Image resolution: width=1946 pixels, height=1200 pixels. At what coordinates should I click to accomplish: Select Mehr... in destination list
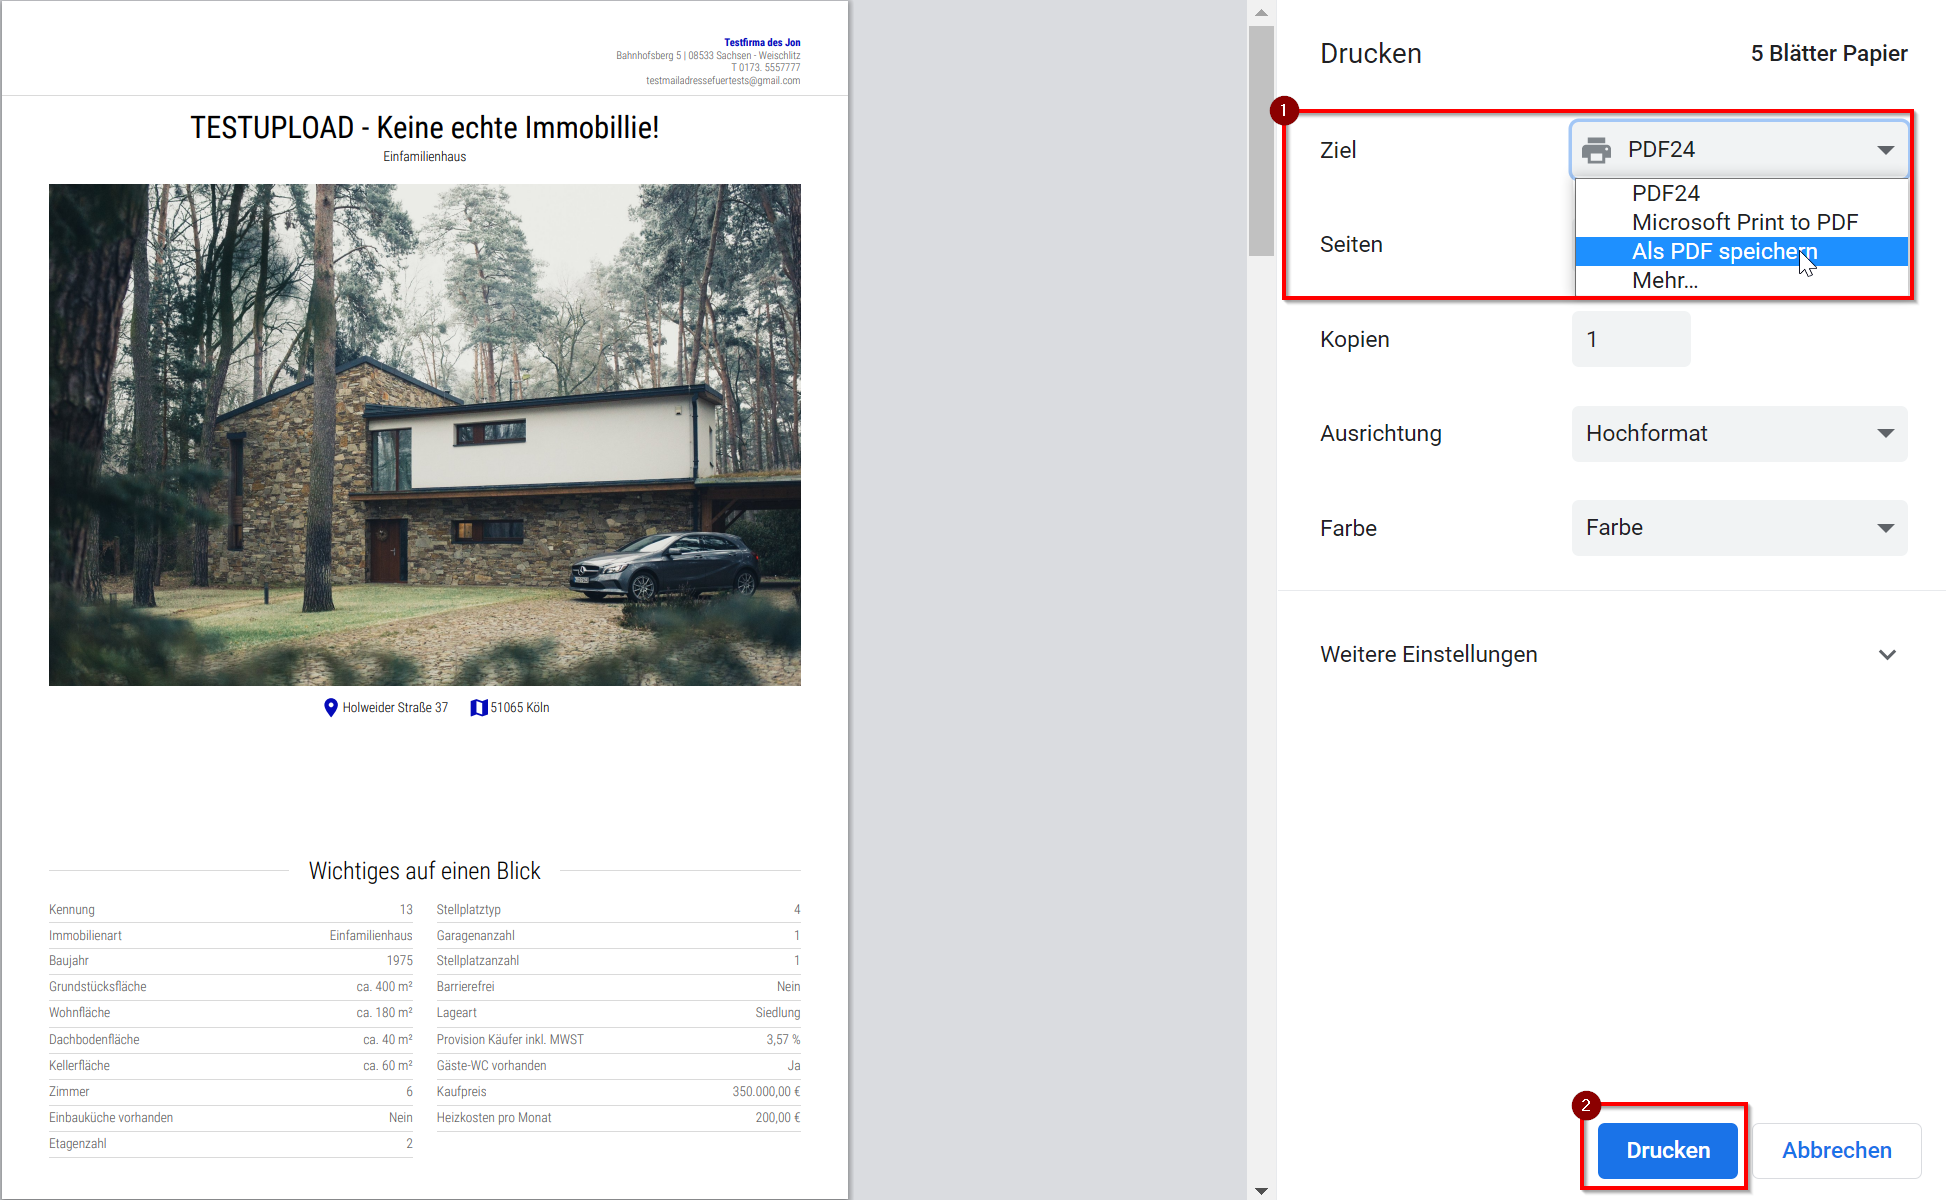1665,280
